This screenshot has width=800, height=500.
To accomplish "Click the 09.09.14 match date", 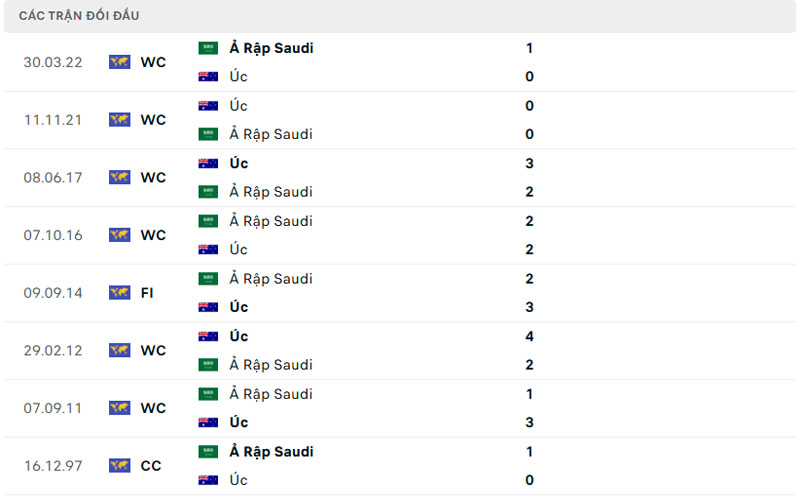I will click(53, 293).
